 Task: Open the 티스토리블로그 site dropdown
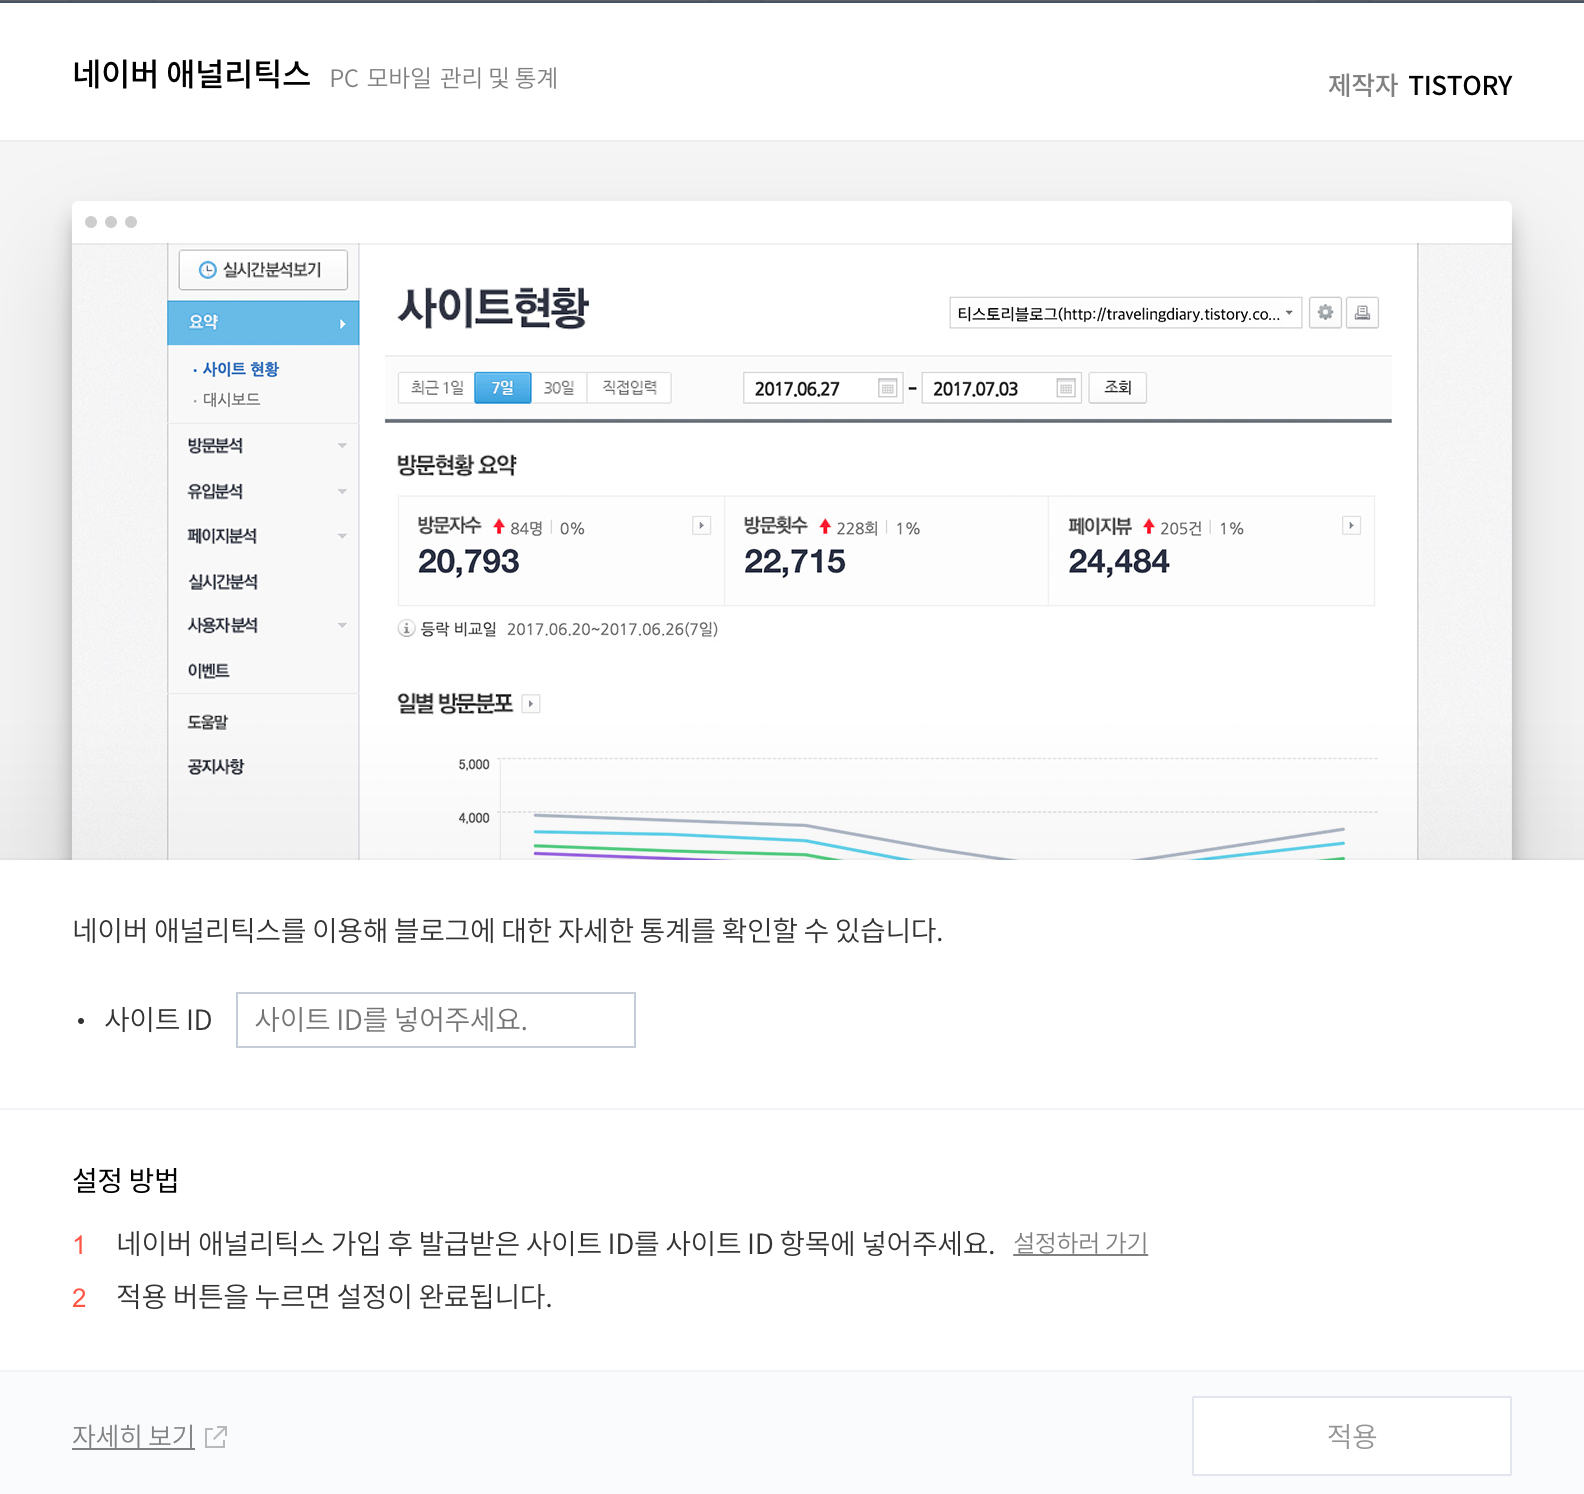(1125, 313)
